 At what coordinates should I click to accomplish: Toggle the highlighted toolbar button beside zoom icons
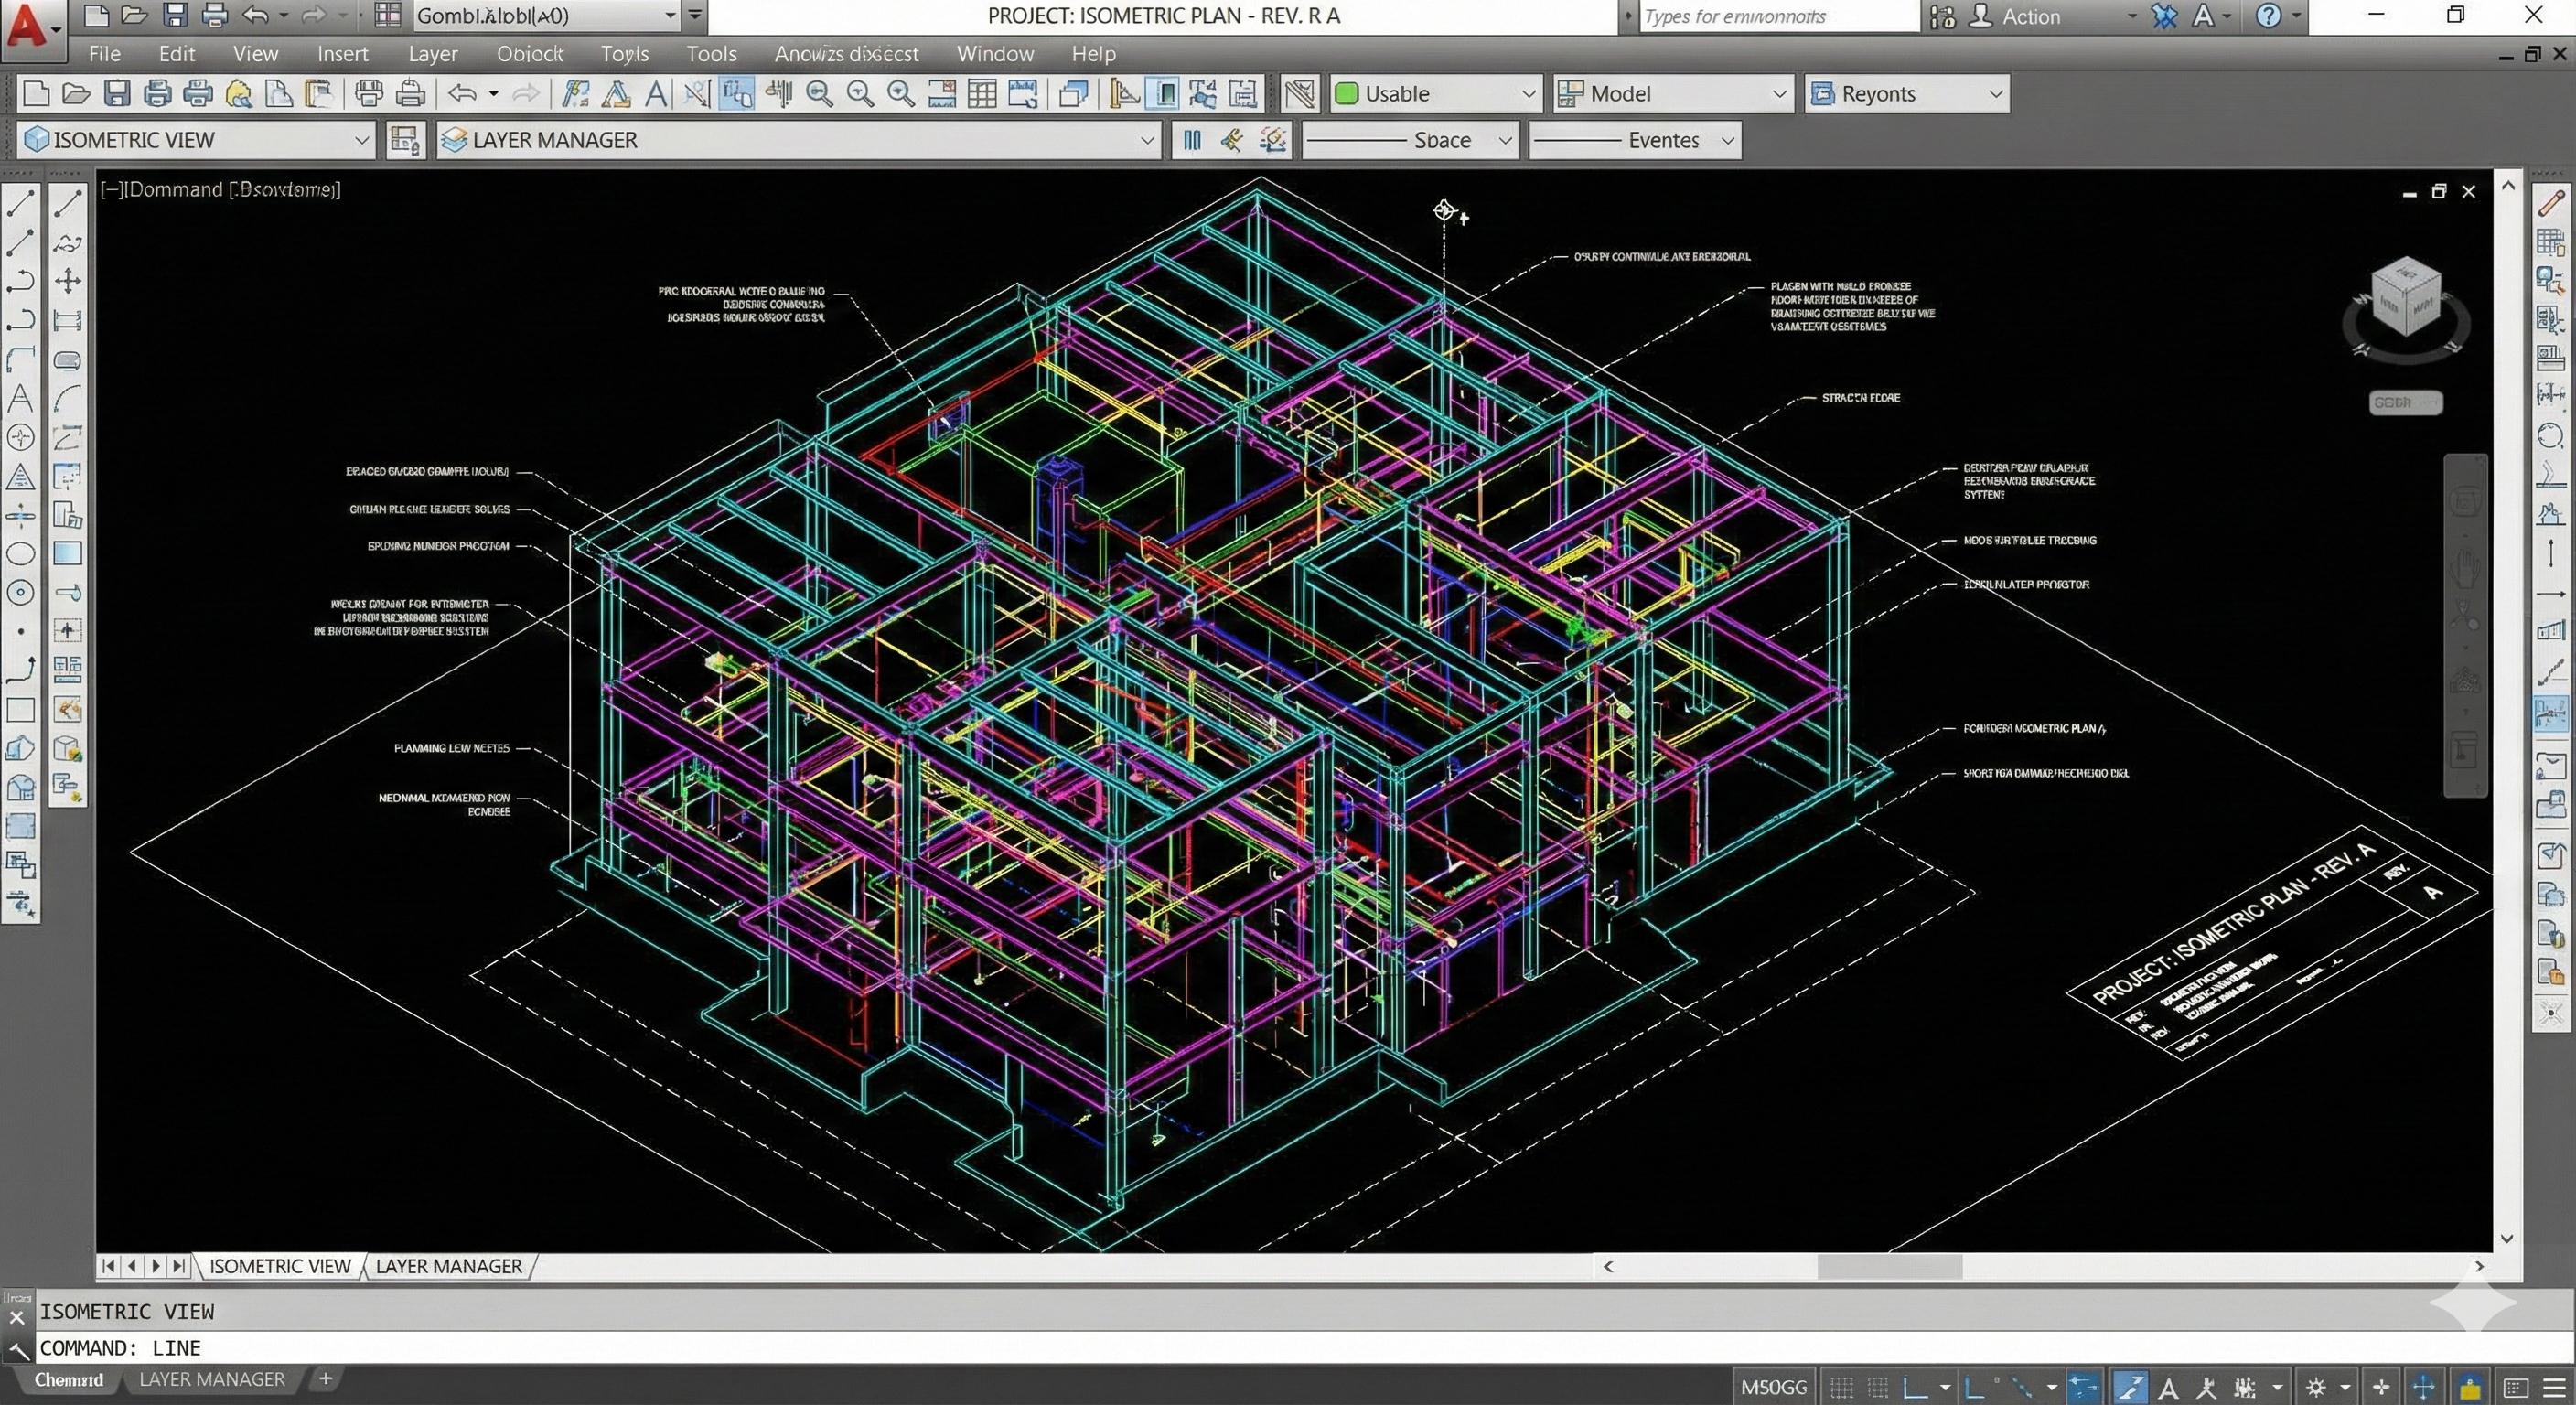point(737,94)
